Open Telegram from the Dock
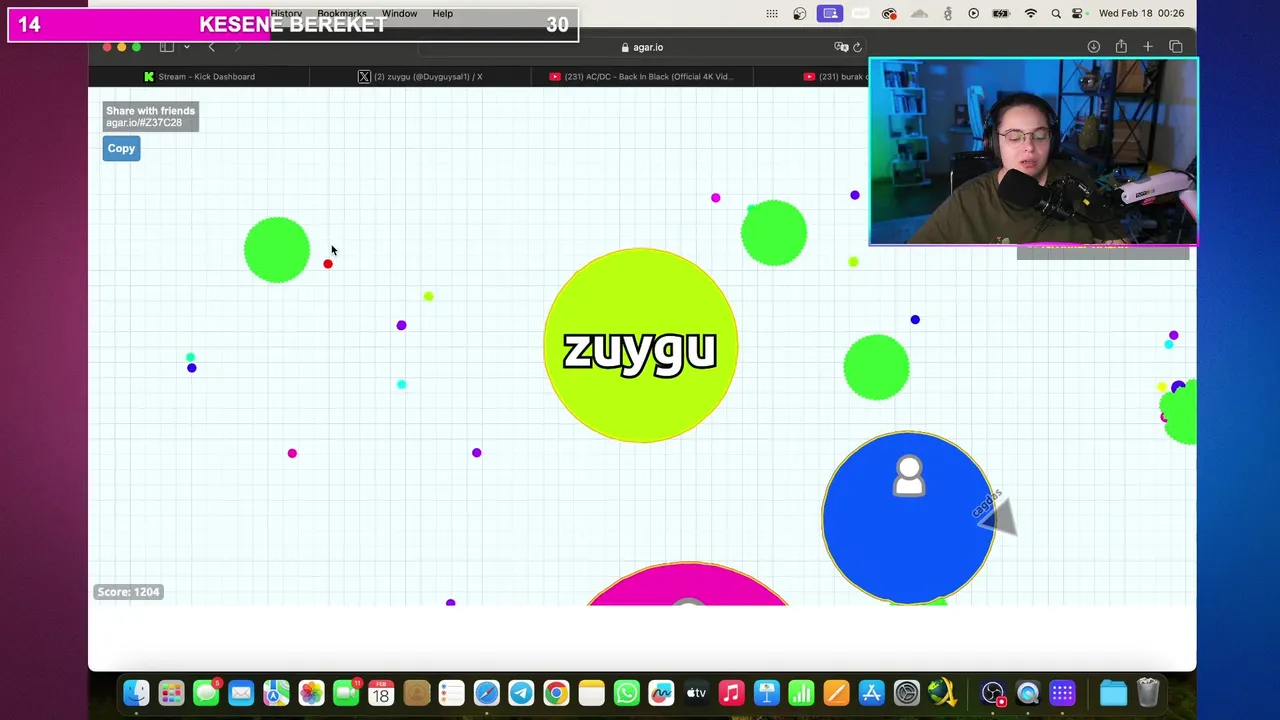Viewport: 1280px width, 720px height. point(521,692)
